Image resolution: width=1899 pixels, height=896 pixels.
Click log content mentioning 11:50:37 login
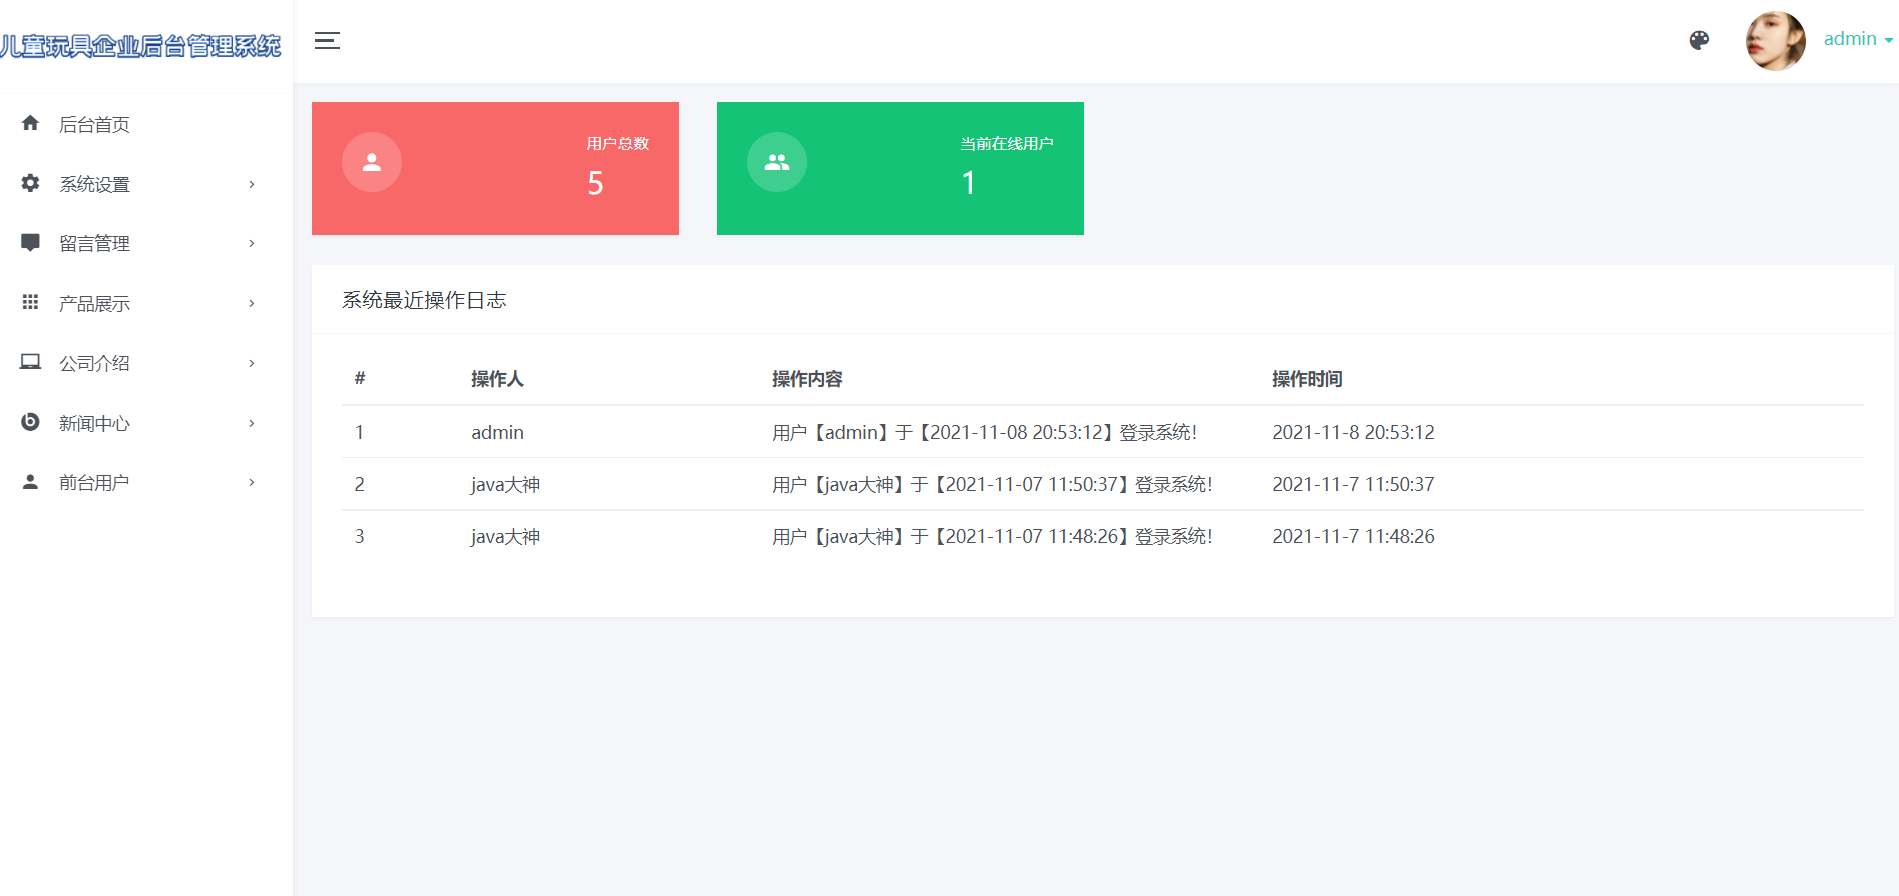click(992, 484)
